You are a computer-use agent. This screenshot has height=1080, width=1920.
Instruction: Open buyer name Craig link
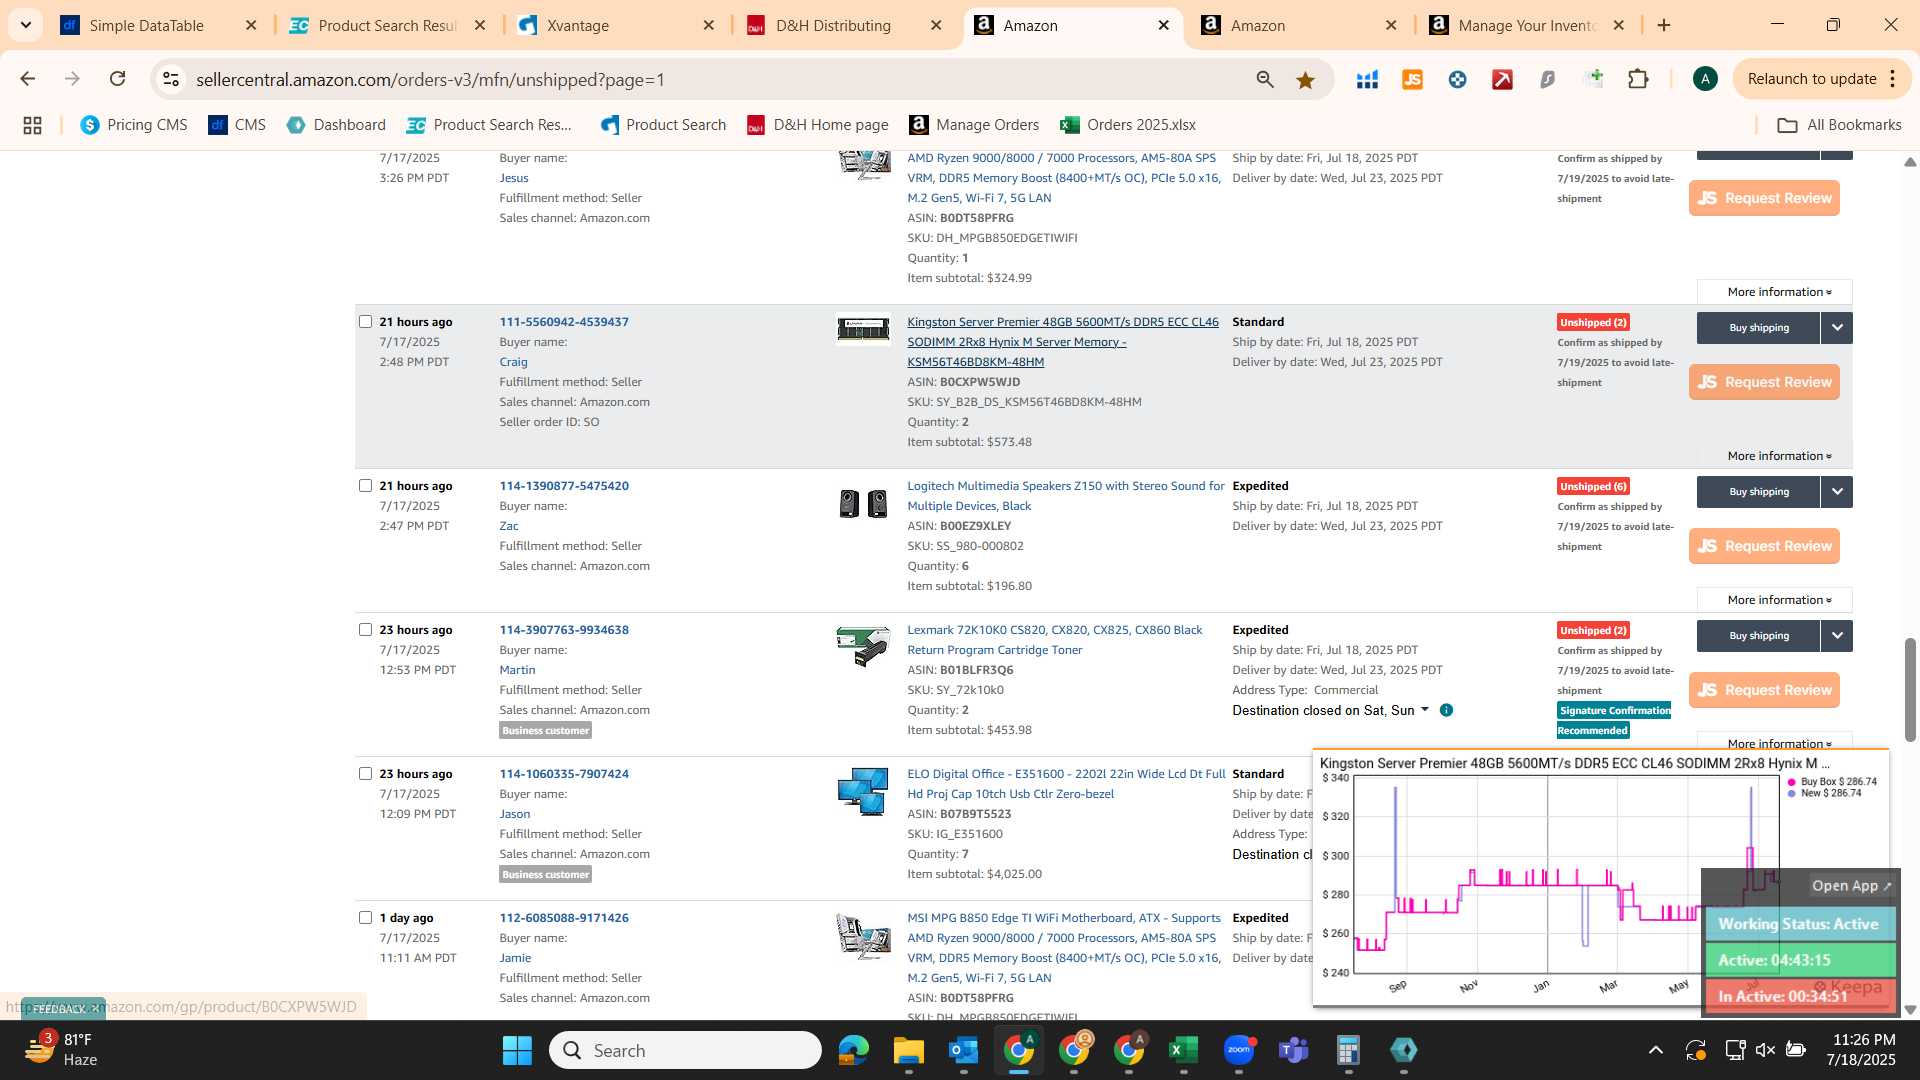(x=513, y=362)
